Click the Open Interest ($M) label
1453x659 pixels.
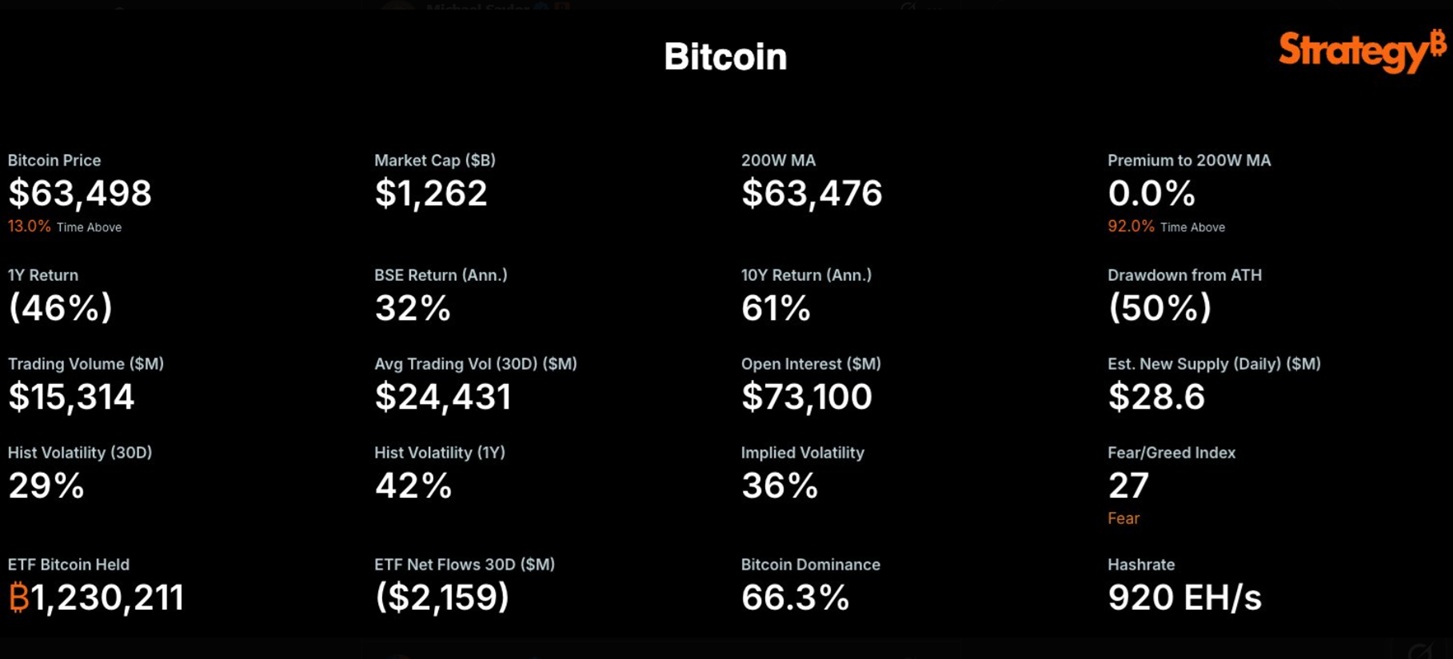point(811,364)
